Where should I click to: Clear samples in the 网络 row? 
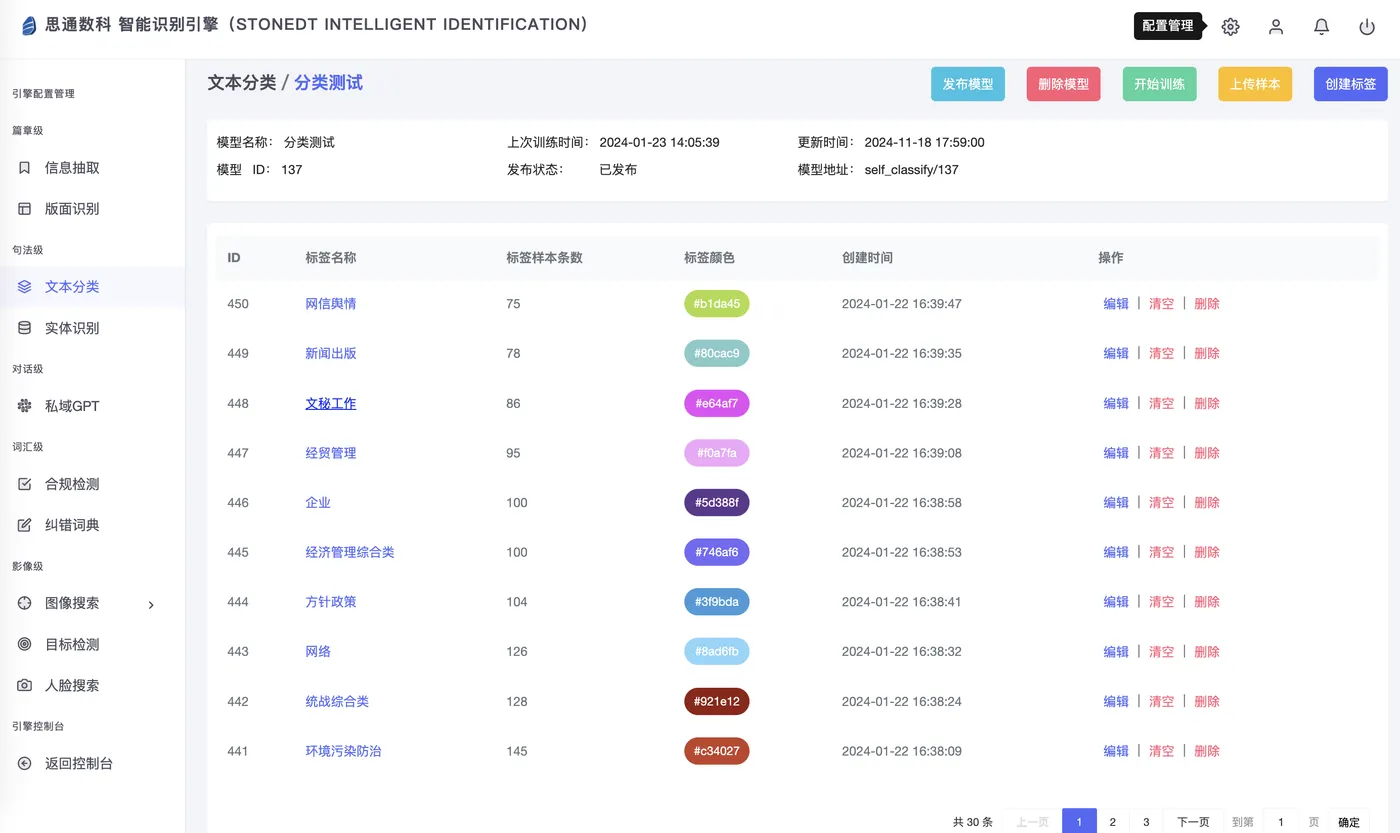click(x=1161, y=652)
